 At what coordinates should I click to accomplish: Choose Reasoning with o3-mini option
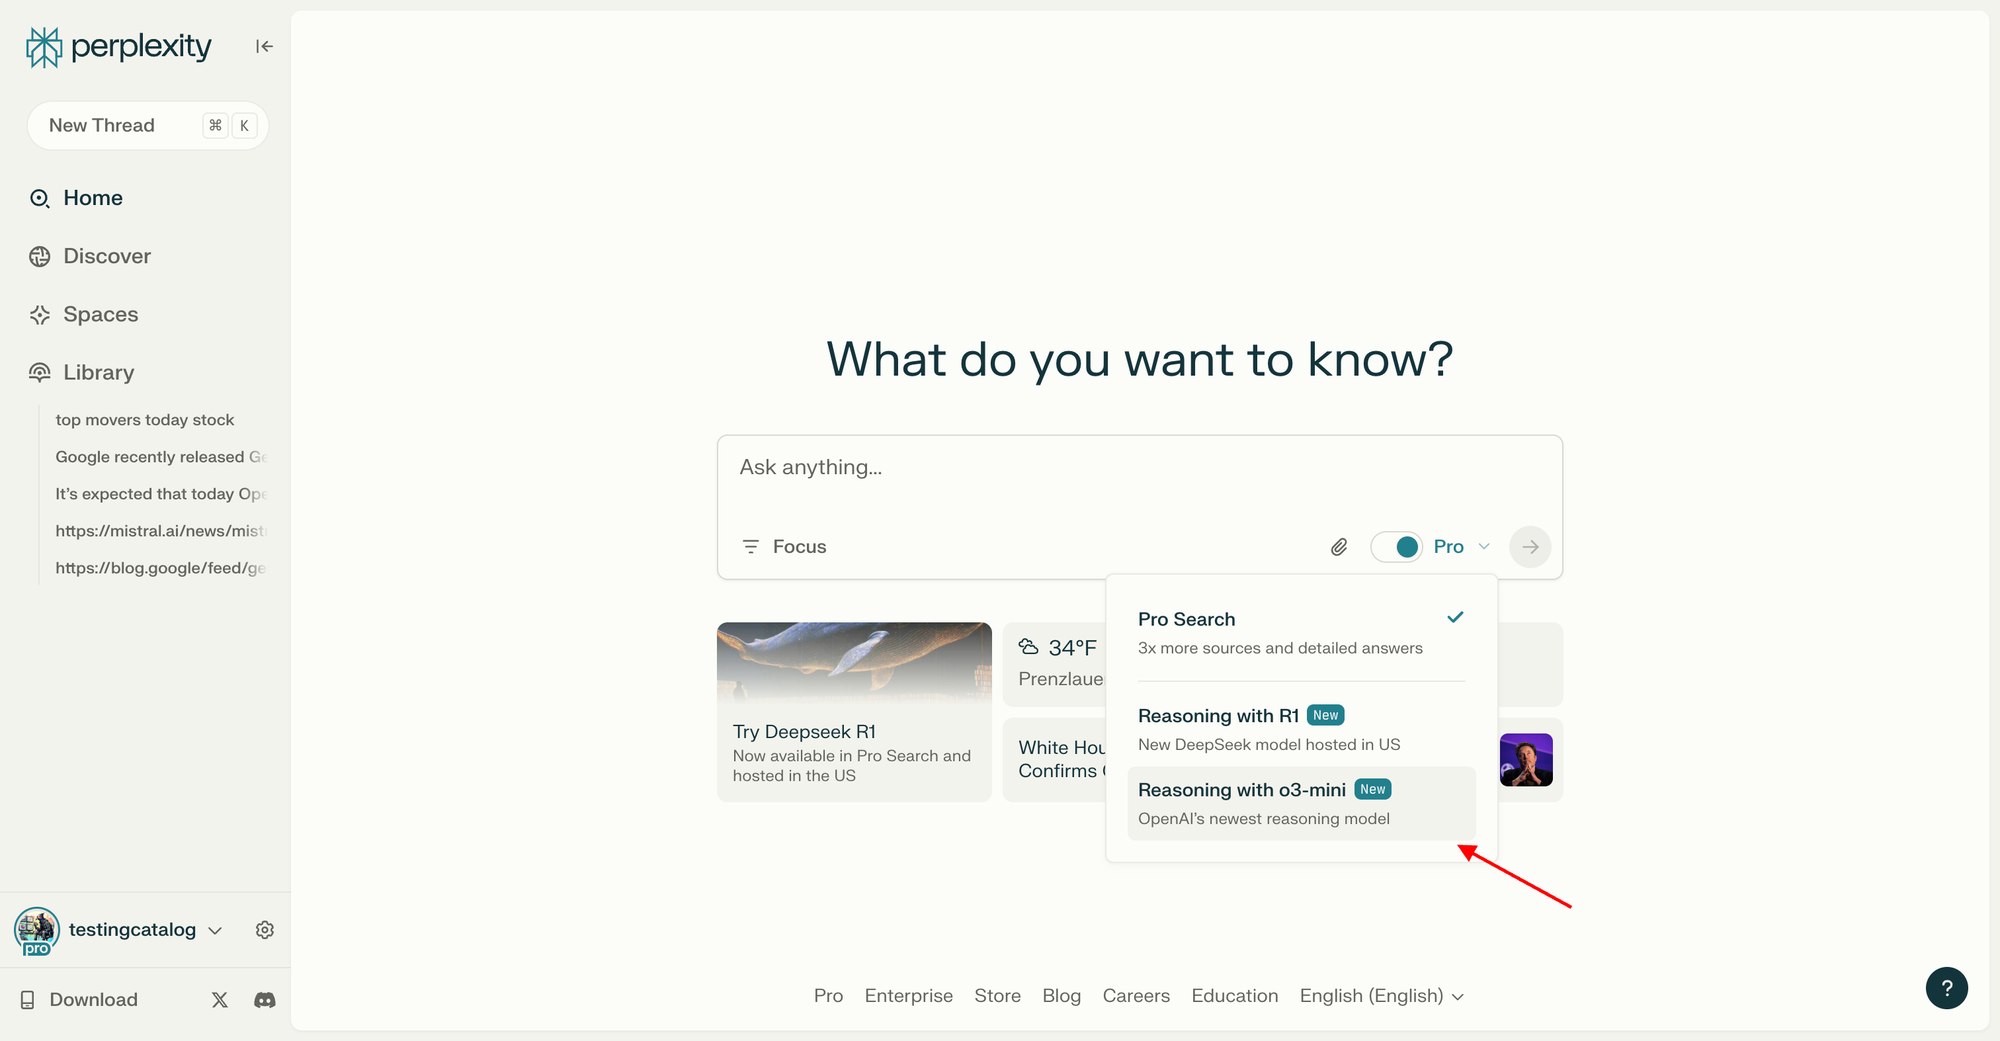(x=1301, y=803)
